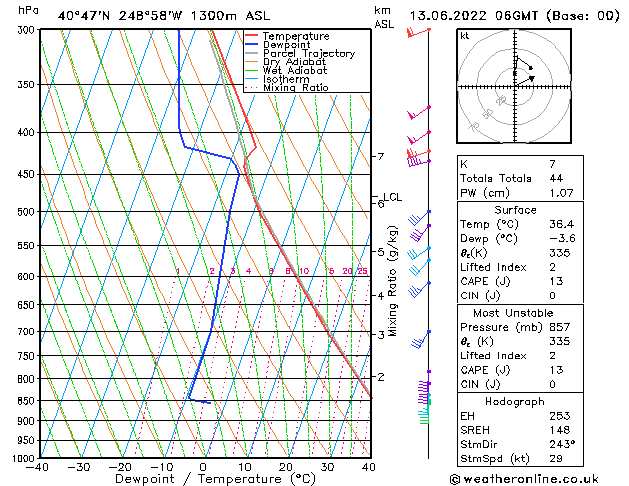Click the EH value 253
Screen dimensions: 629x486
click(x=560, y=416)
